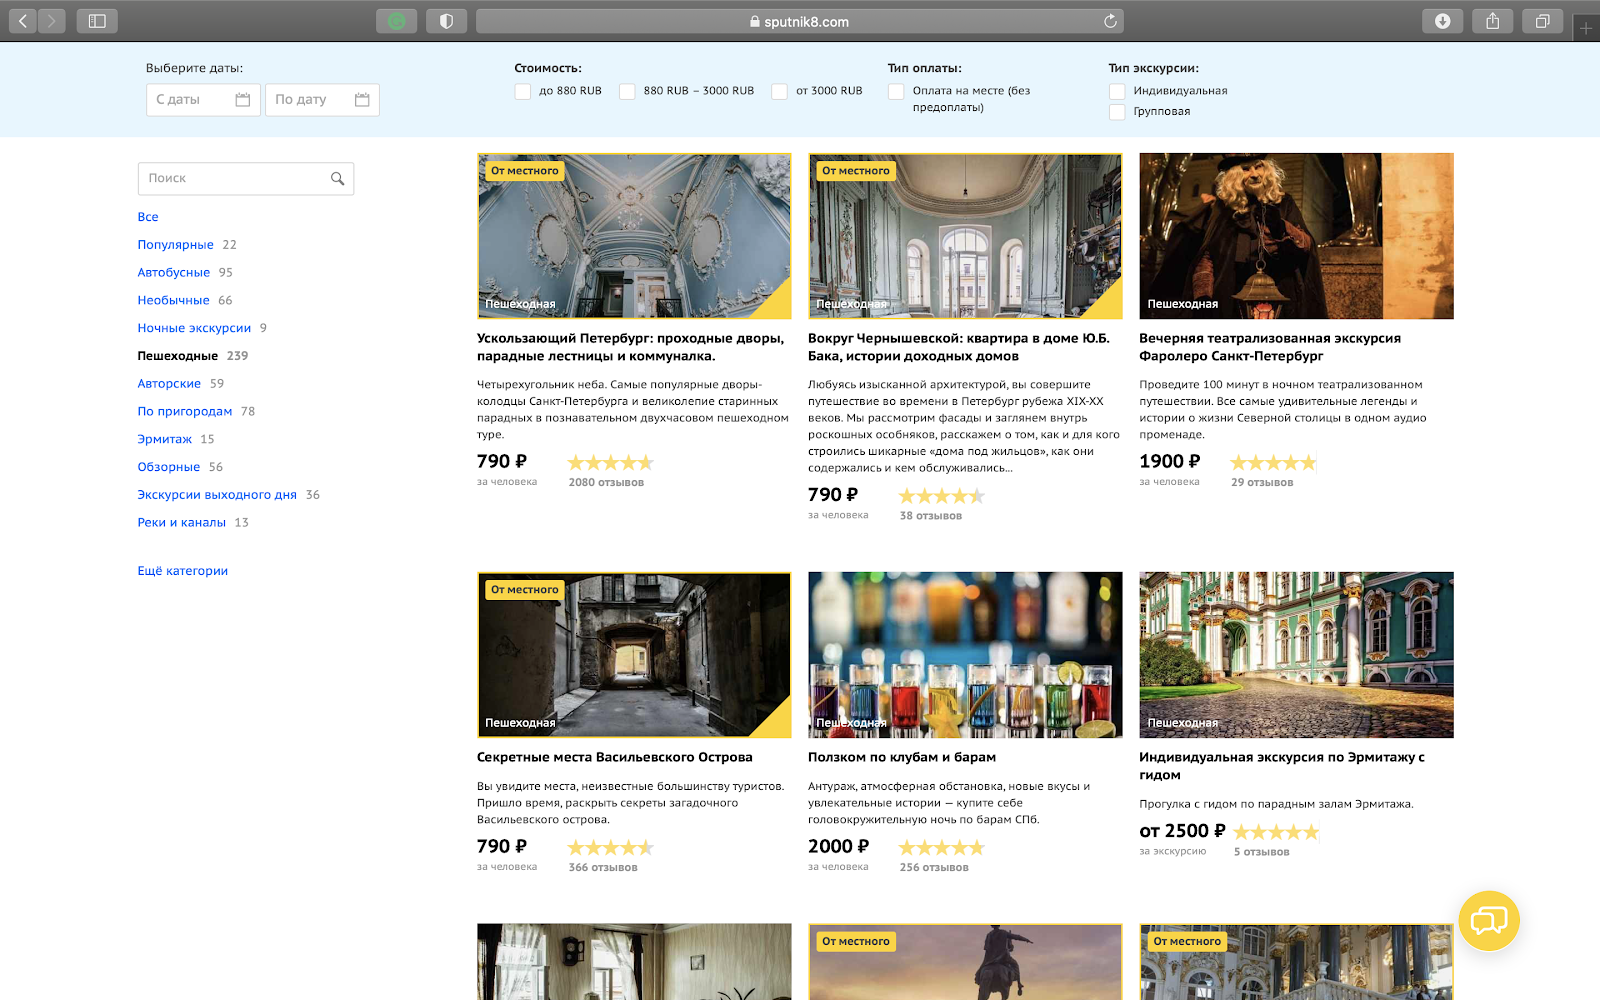Check the 'до 880 RUB' price filter
The width and height of the screenshot is (1600, 1000).
(x=523, y=92)
